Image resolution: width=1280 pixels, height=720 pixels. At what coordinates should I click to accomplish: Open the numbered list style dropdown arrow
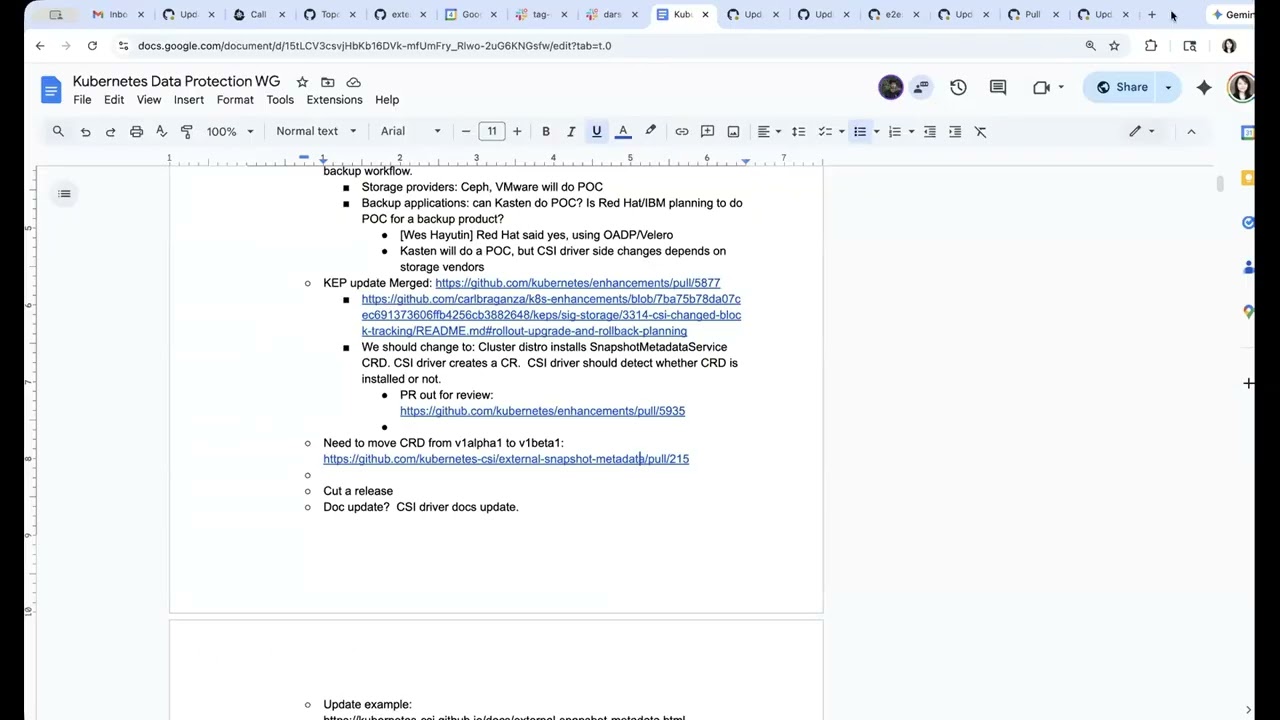[911, 131]
